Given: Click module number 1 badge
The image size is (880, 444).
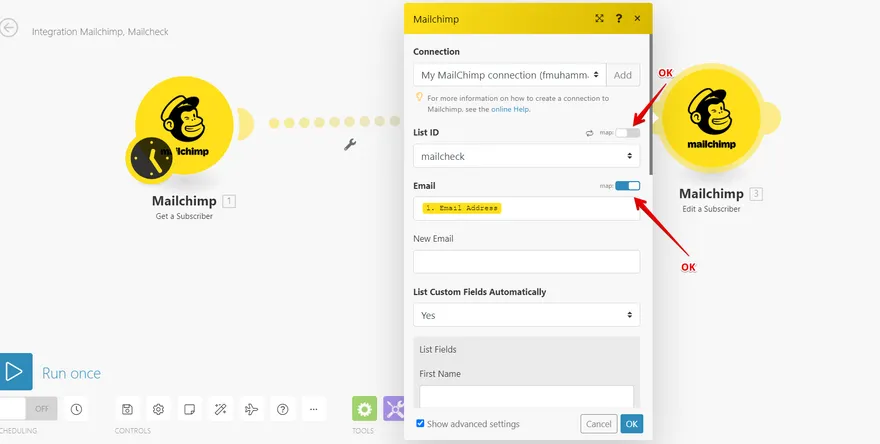Looking at the screenshot, I should point(229,201).
